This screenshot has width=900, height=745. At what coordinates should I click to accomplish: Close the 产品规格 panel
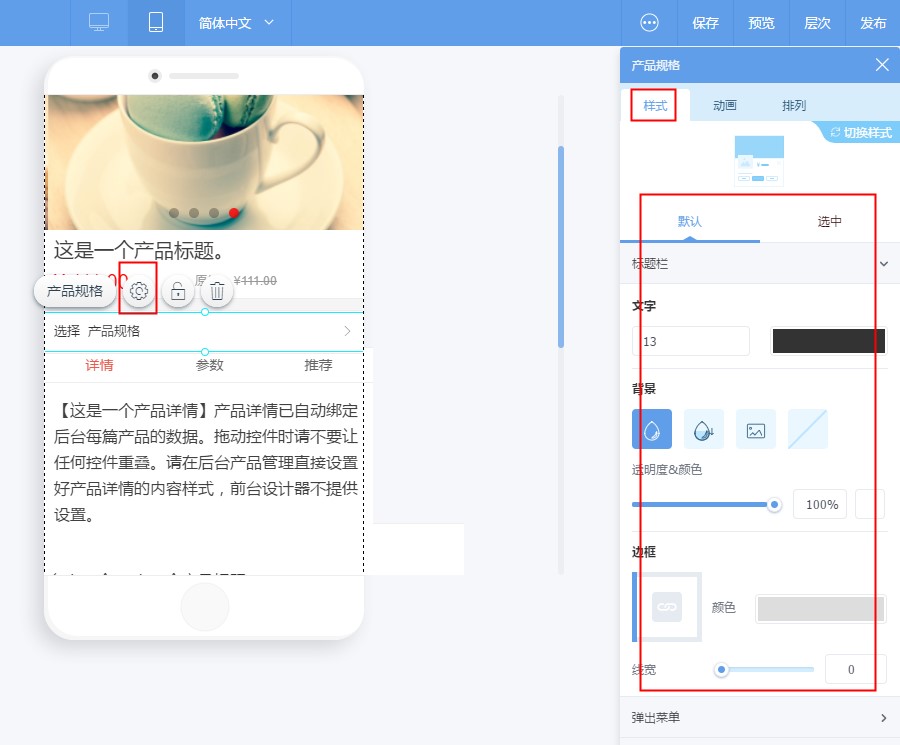tap(882, 65)
